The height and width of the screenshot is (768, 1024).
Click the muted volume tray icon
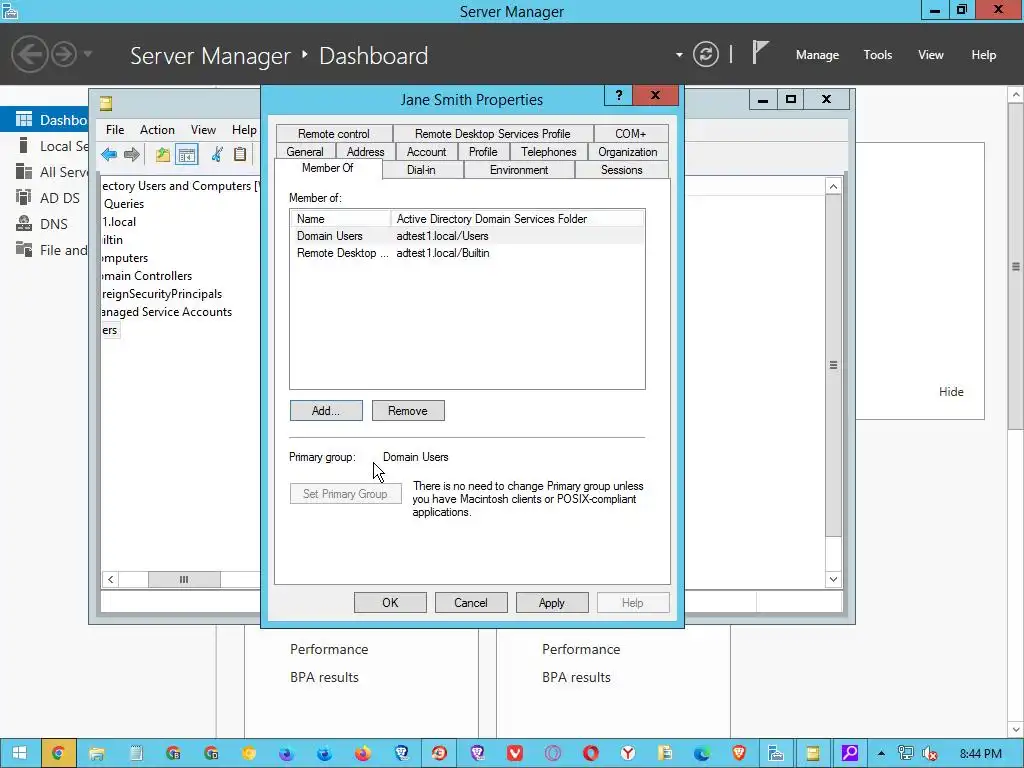[930, 754]
